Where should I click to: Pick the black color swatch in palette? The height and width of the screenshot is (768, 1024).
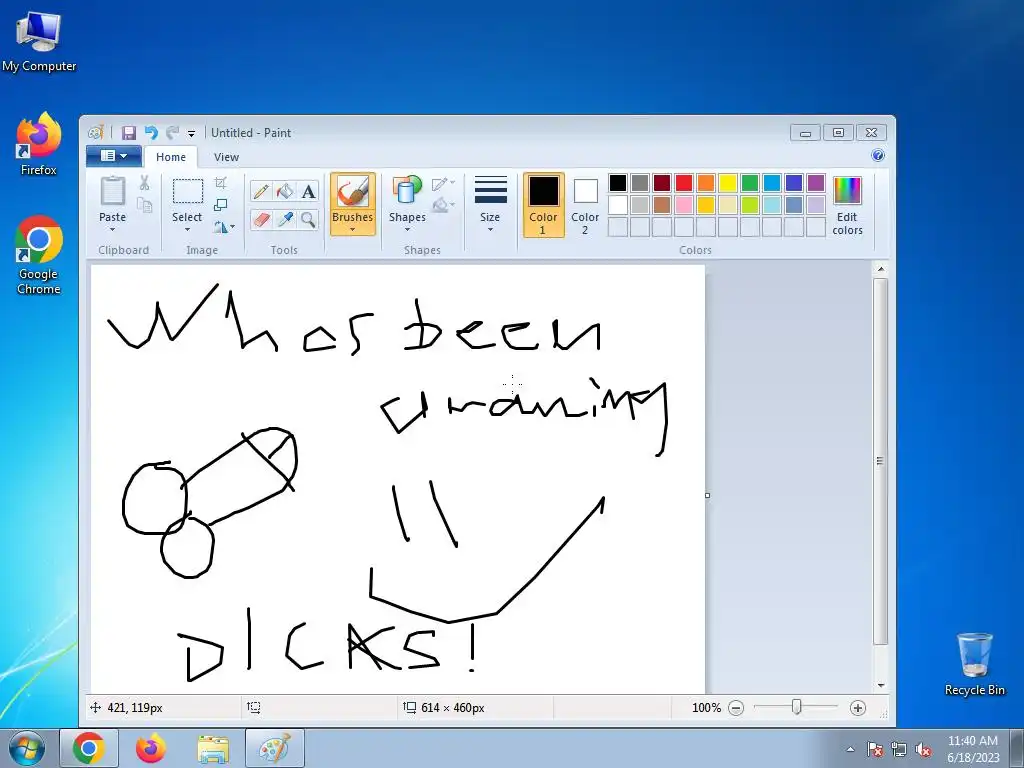[x=618, y=183]
